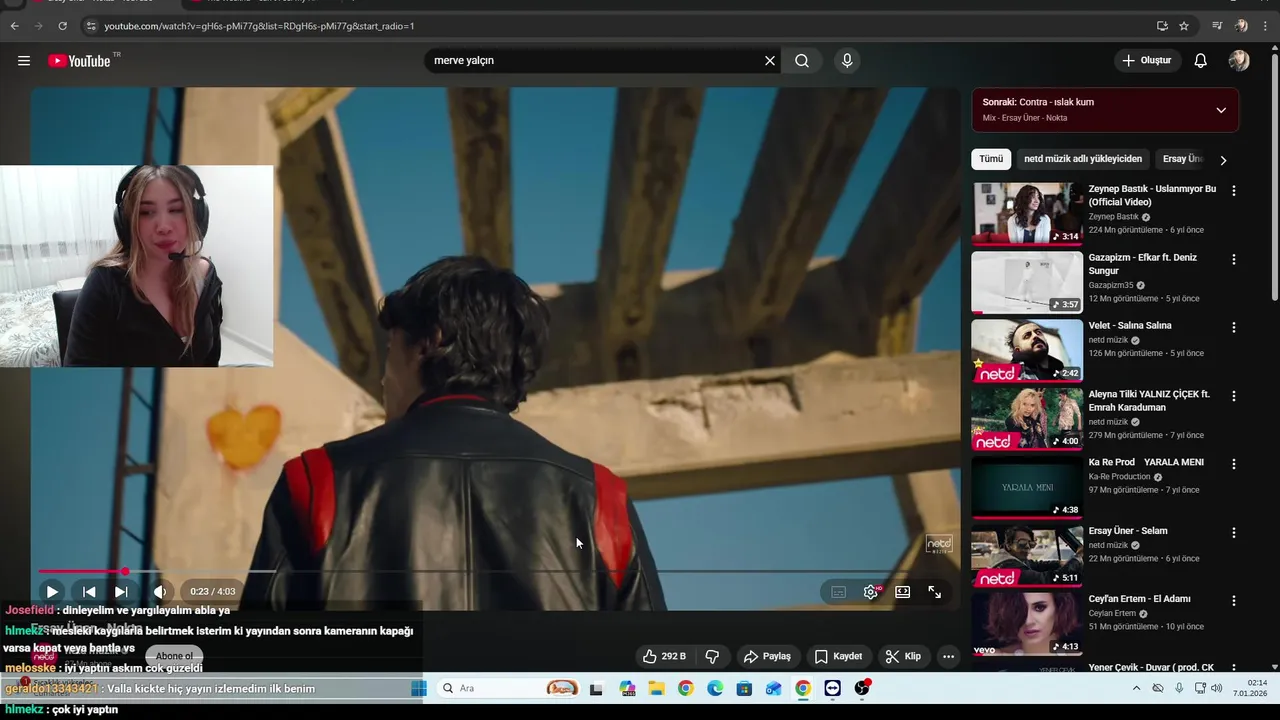This screenshot has width=1280, height=720.
Task: Open options for Ceyl'an Ertem video
Action: (1234, 601)
